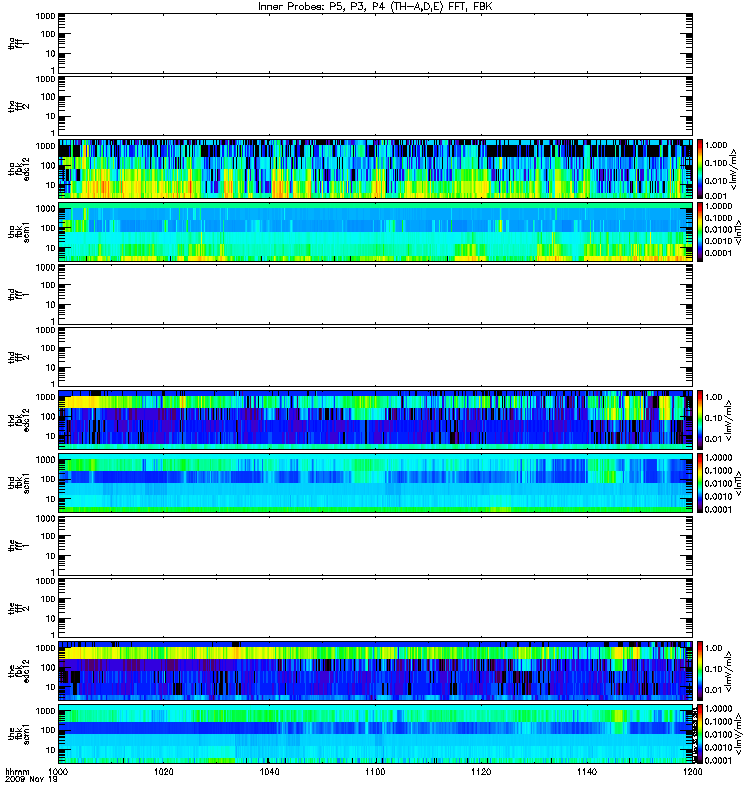Screen dimensions: 750x800
Task: Click the color bar beside thd fbk scm1
Action: [x=700, y=483]
